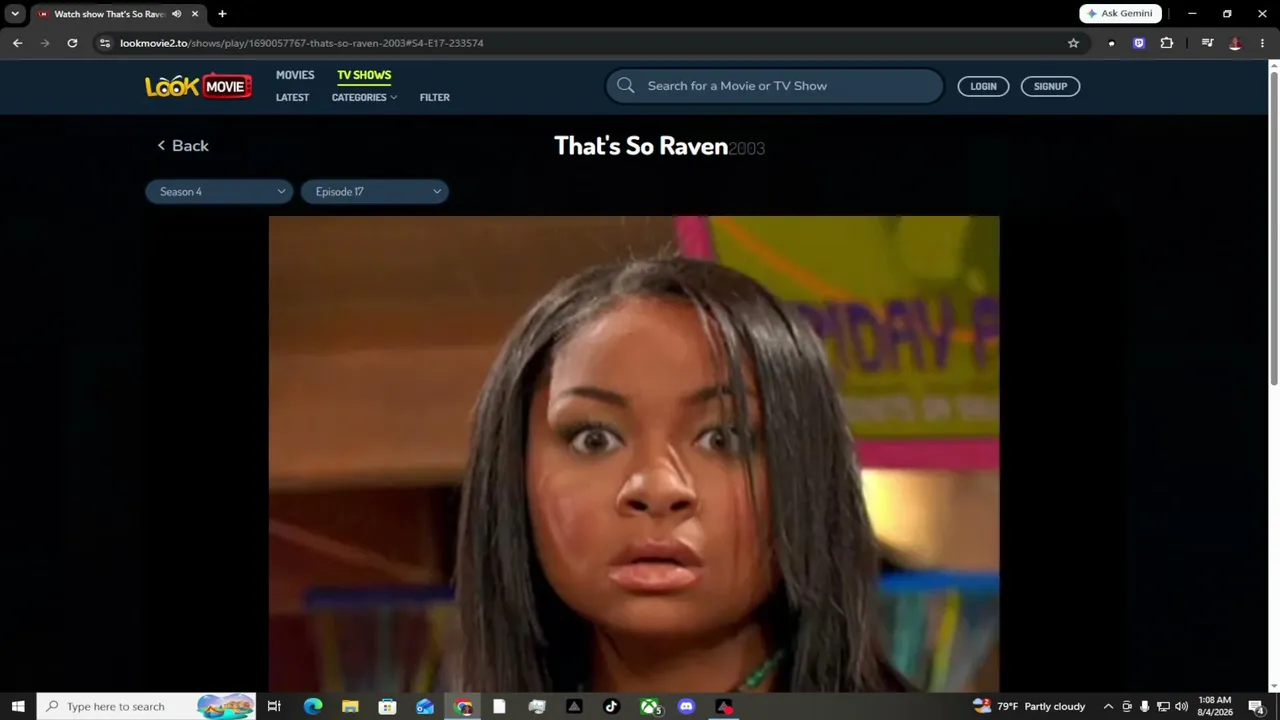This screenshot has height=720, width=1280.
Task: Open the Windows Start menu
Action: click(18, 706)
